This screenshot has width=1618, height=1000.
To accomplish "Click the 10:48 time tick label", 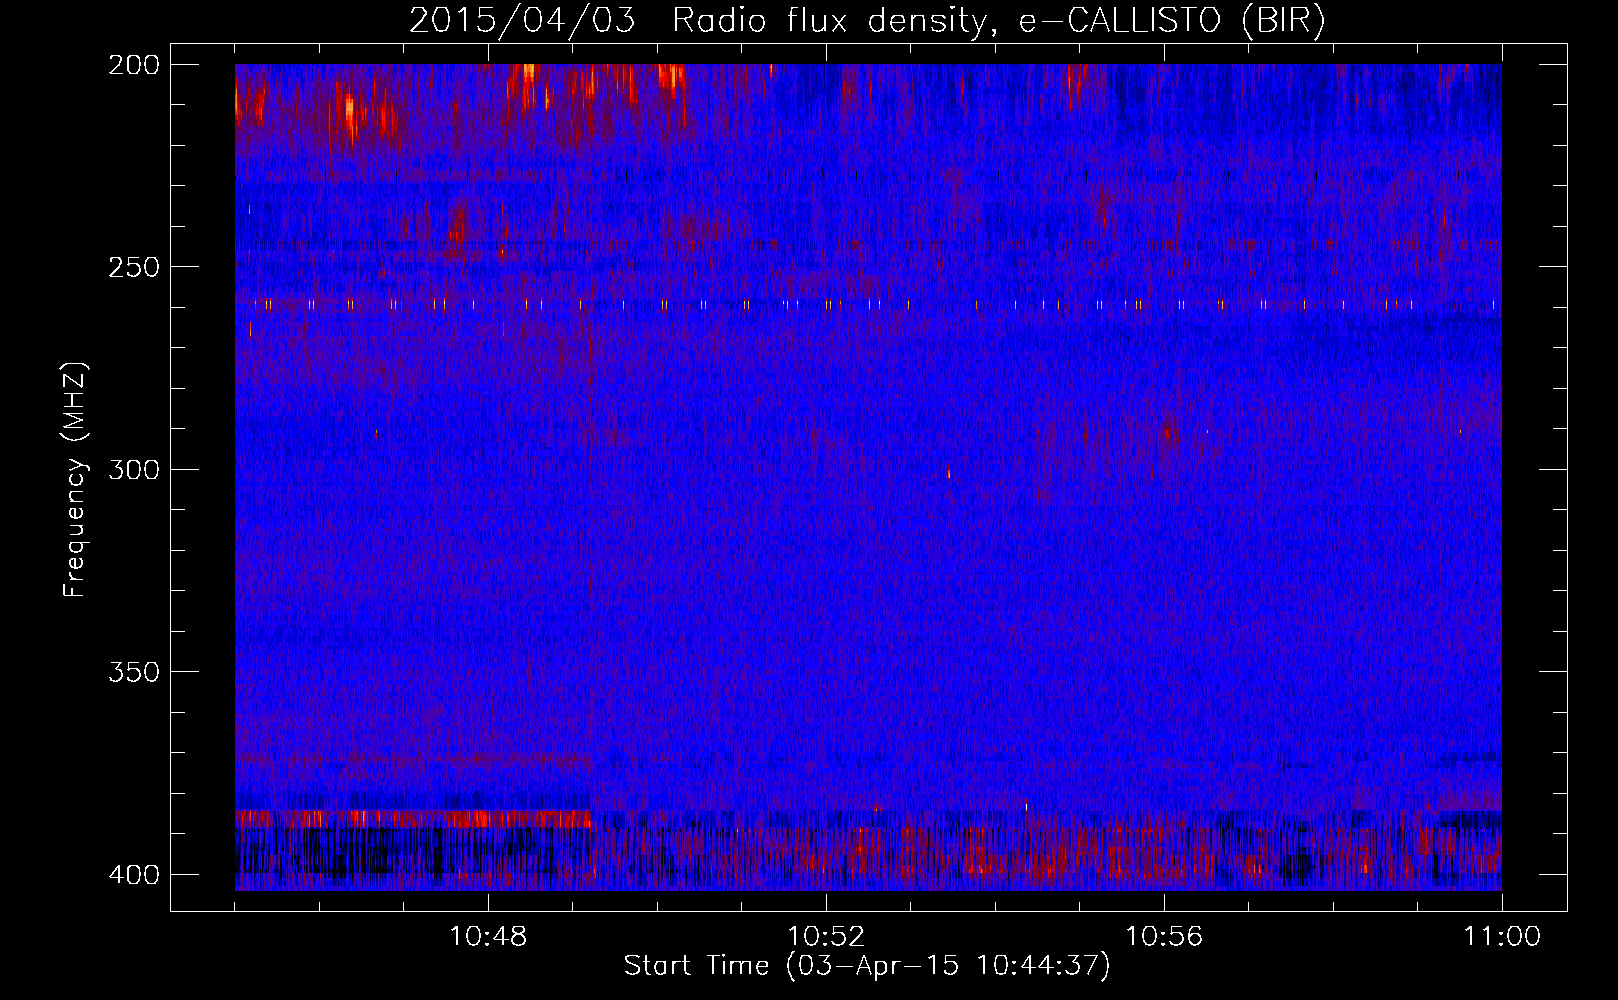I will point(488,937).
